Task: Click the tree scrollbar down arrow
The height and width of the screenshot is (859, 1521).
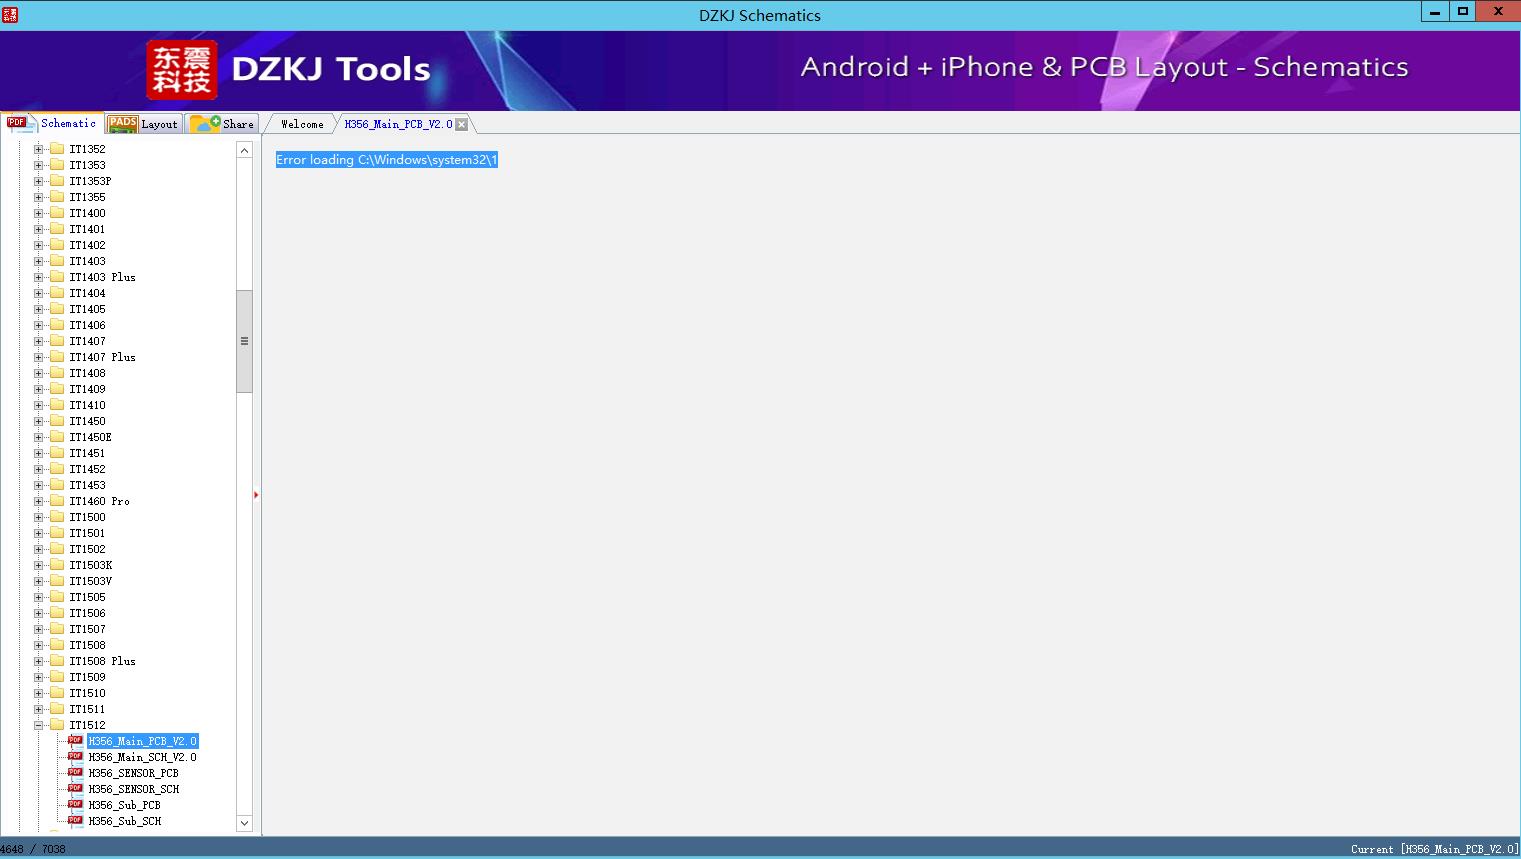Action: click(x=244, y=823)
